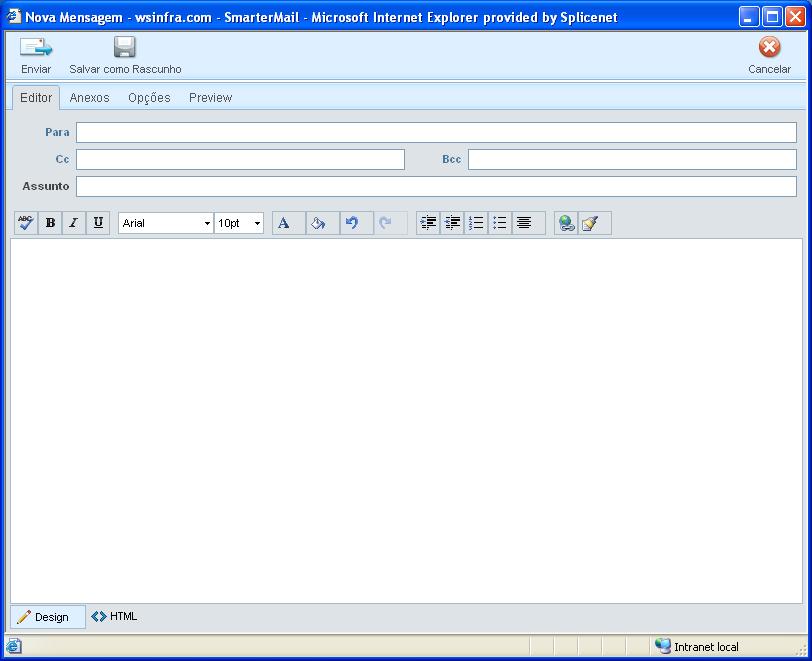Cancel the message with Cancelar
The width and height of the screenshot is (812, 661).
(769, 48)
